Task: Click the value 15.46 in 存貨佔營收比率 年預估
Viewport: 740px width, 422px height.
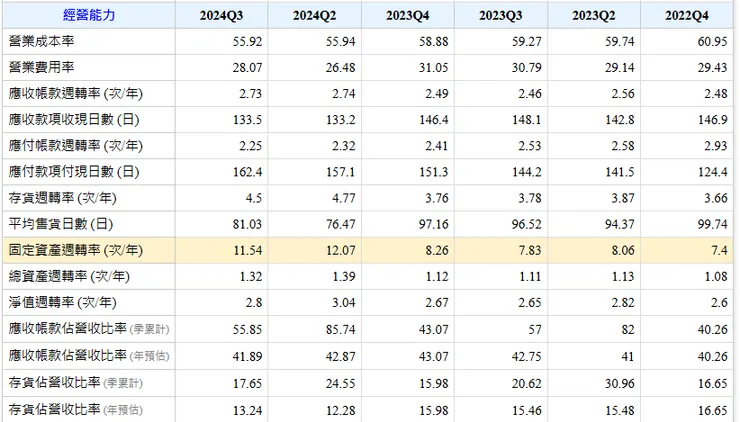Action: click(x=526, y=410)
